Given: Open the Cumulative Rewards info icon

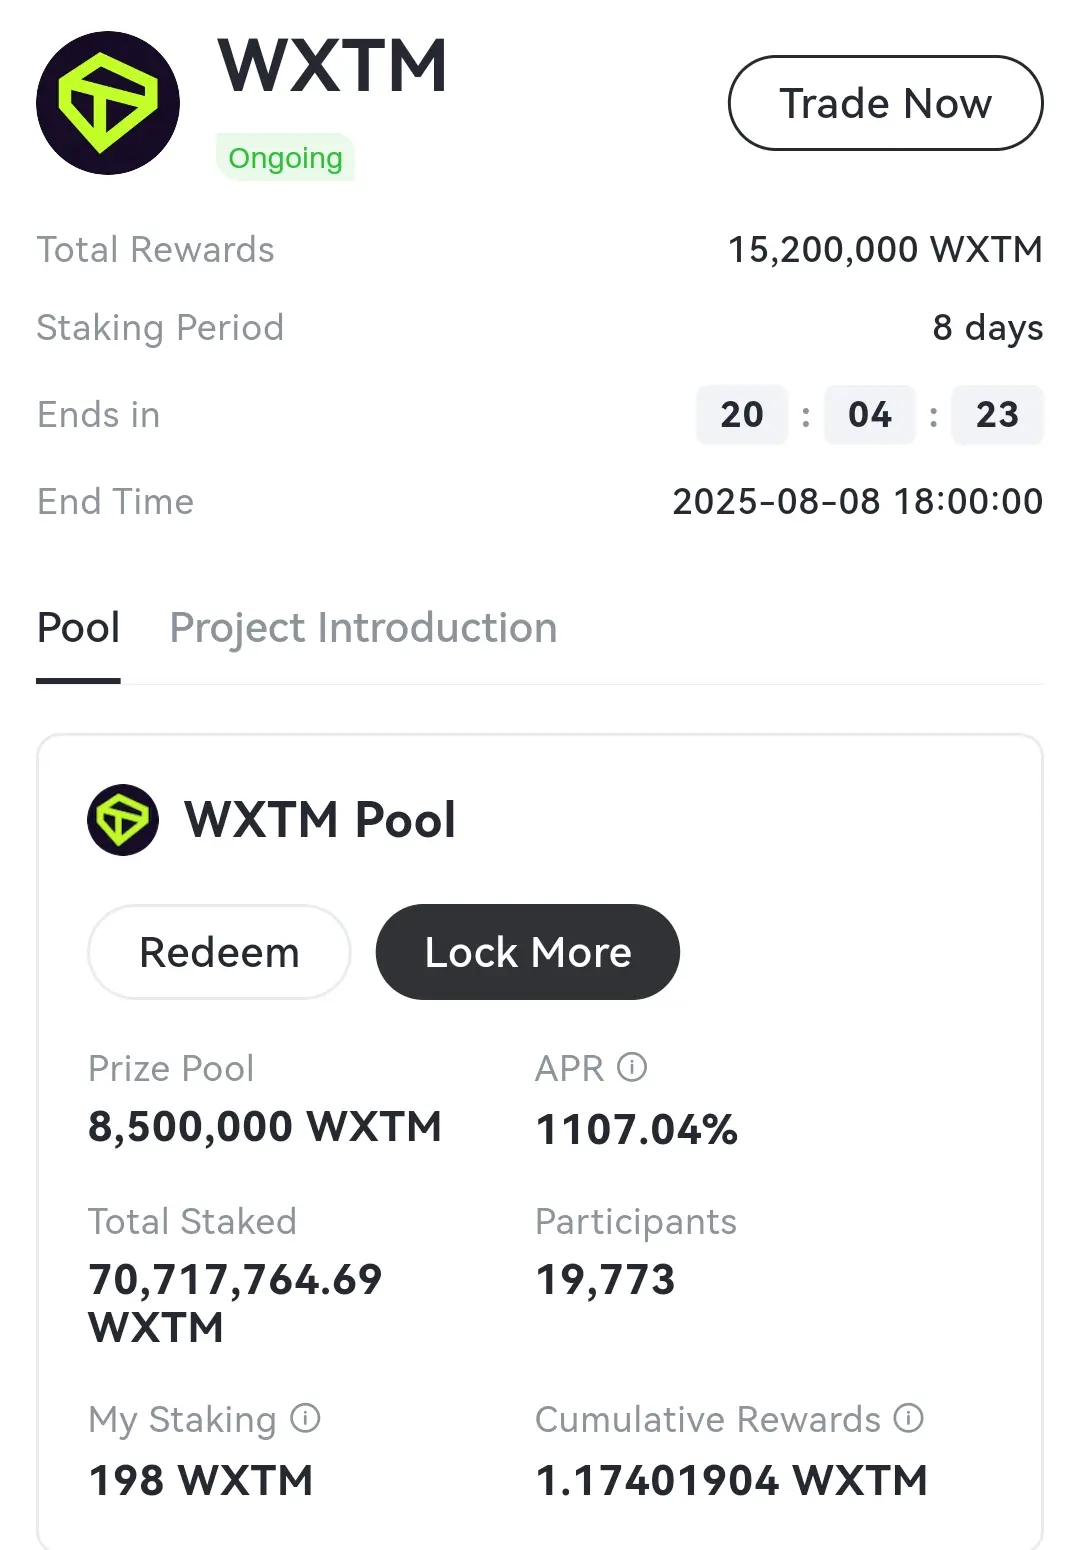Looking at the screenshot, I should [909, 1418].
